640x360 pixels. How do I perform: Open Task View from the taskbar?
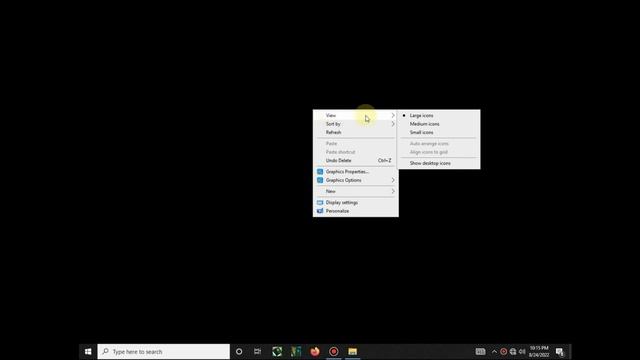[258, 351]
